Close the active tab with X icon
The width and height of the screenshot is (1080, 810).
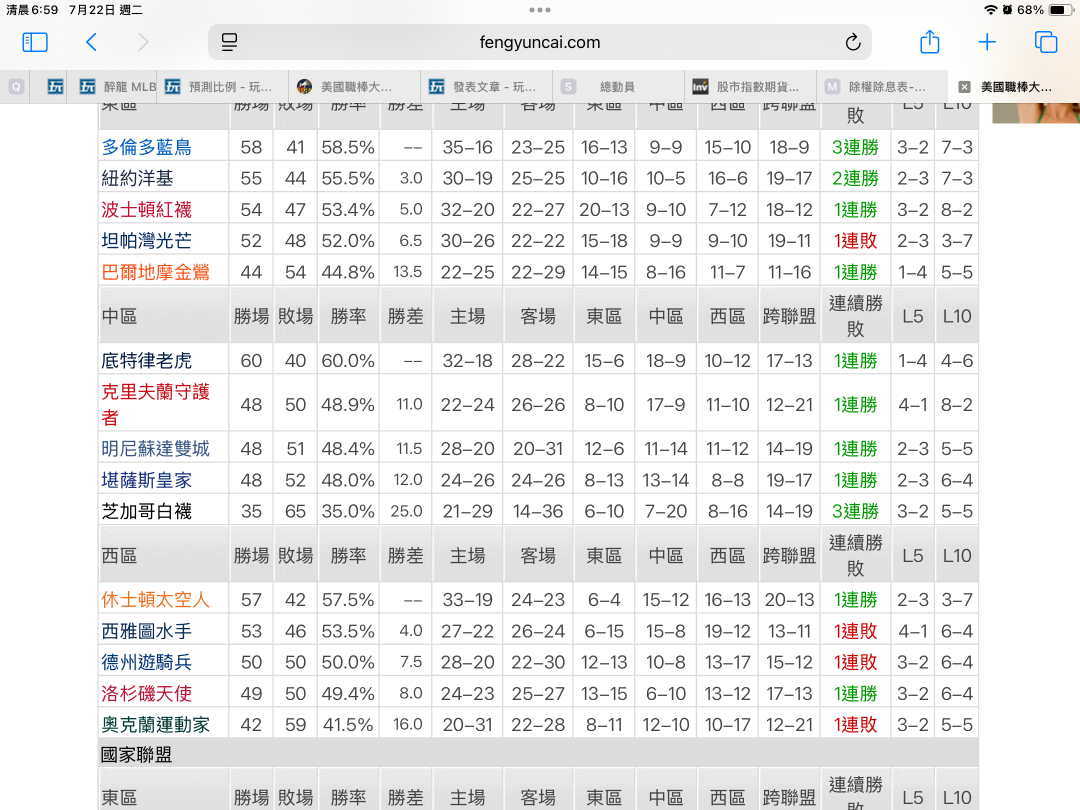pyautogui.click(x=964, y=87)
